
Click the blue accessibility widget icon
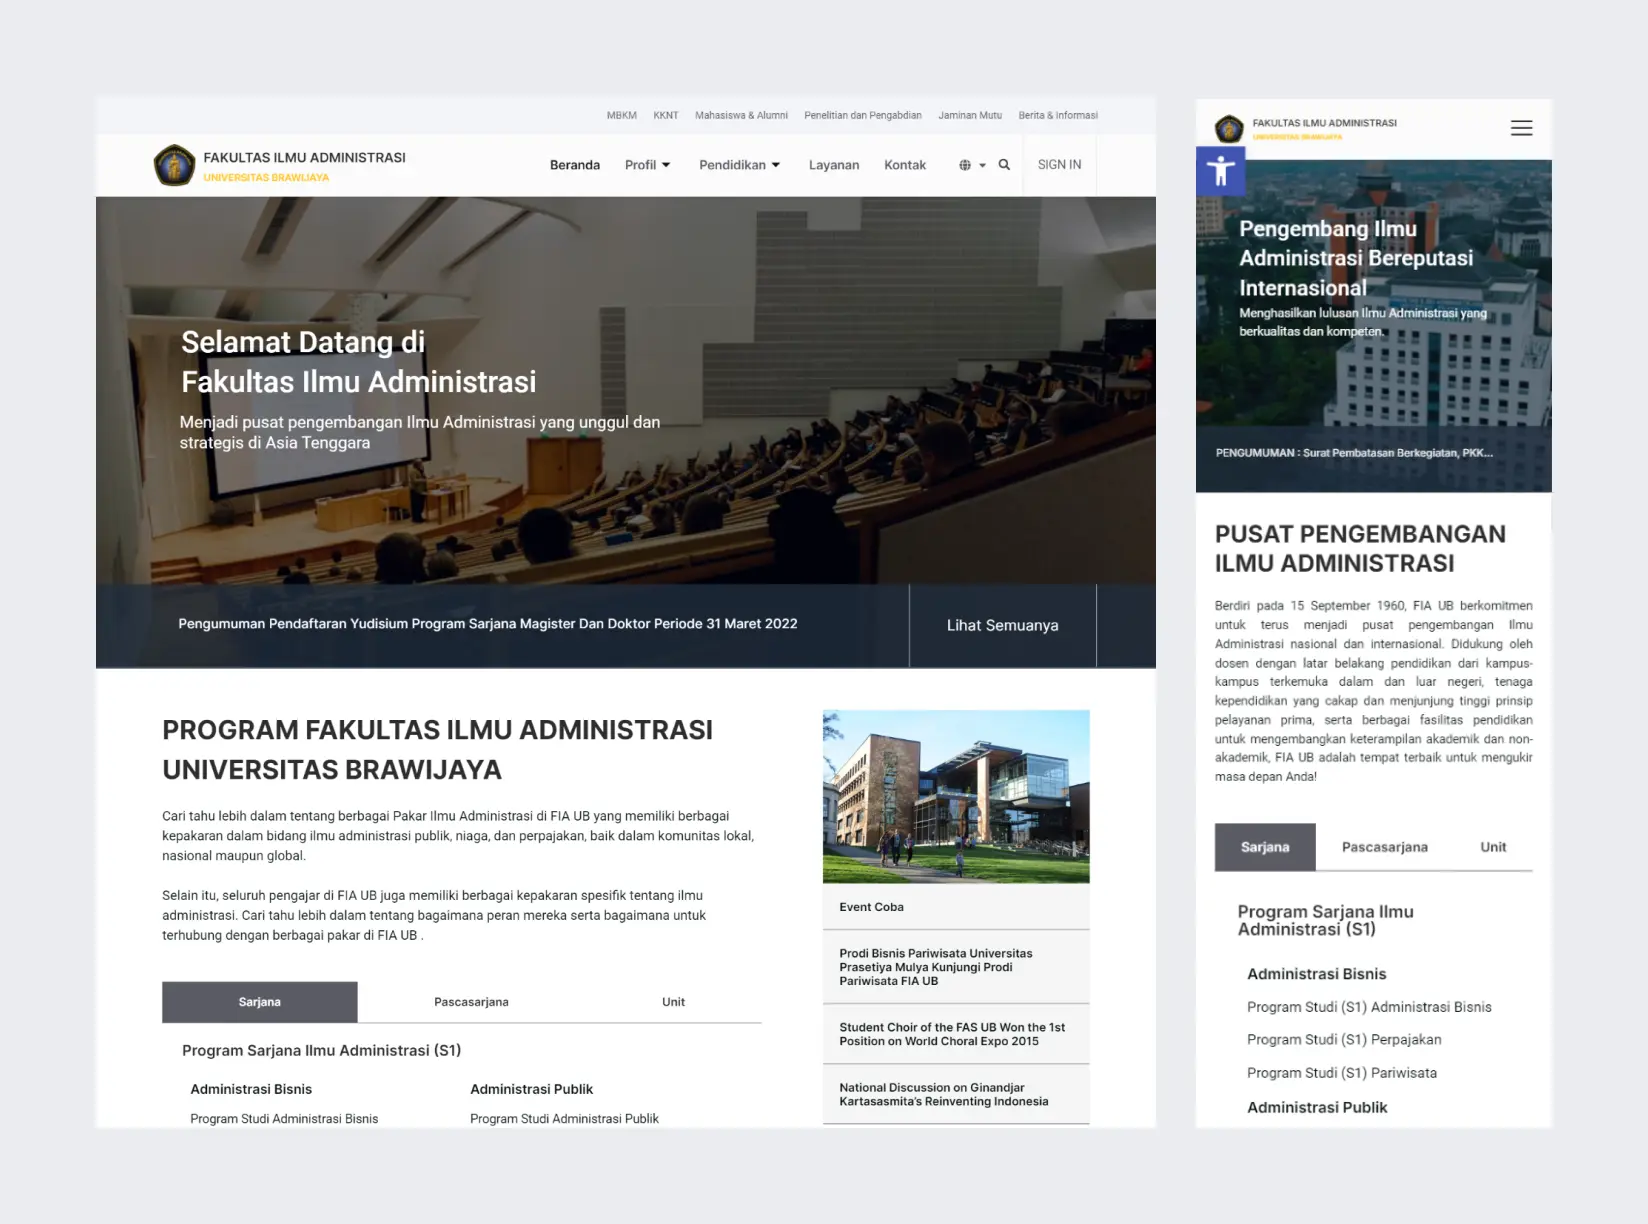click(1220, 171)
